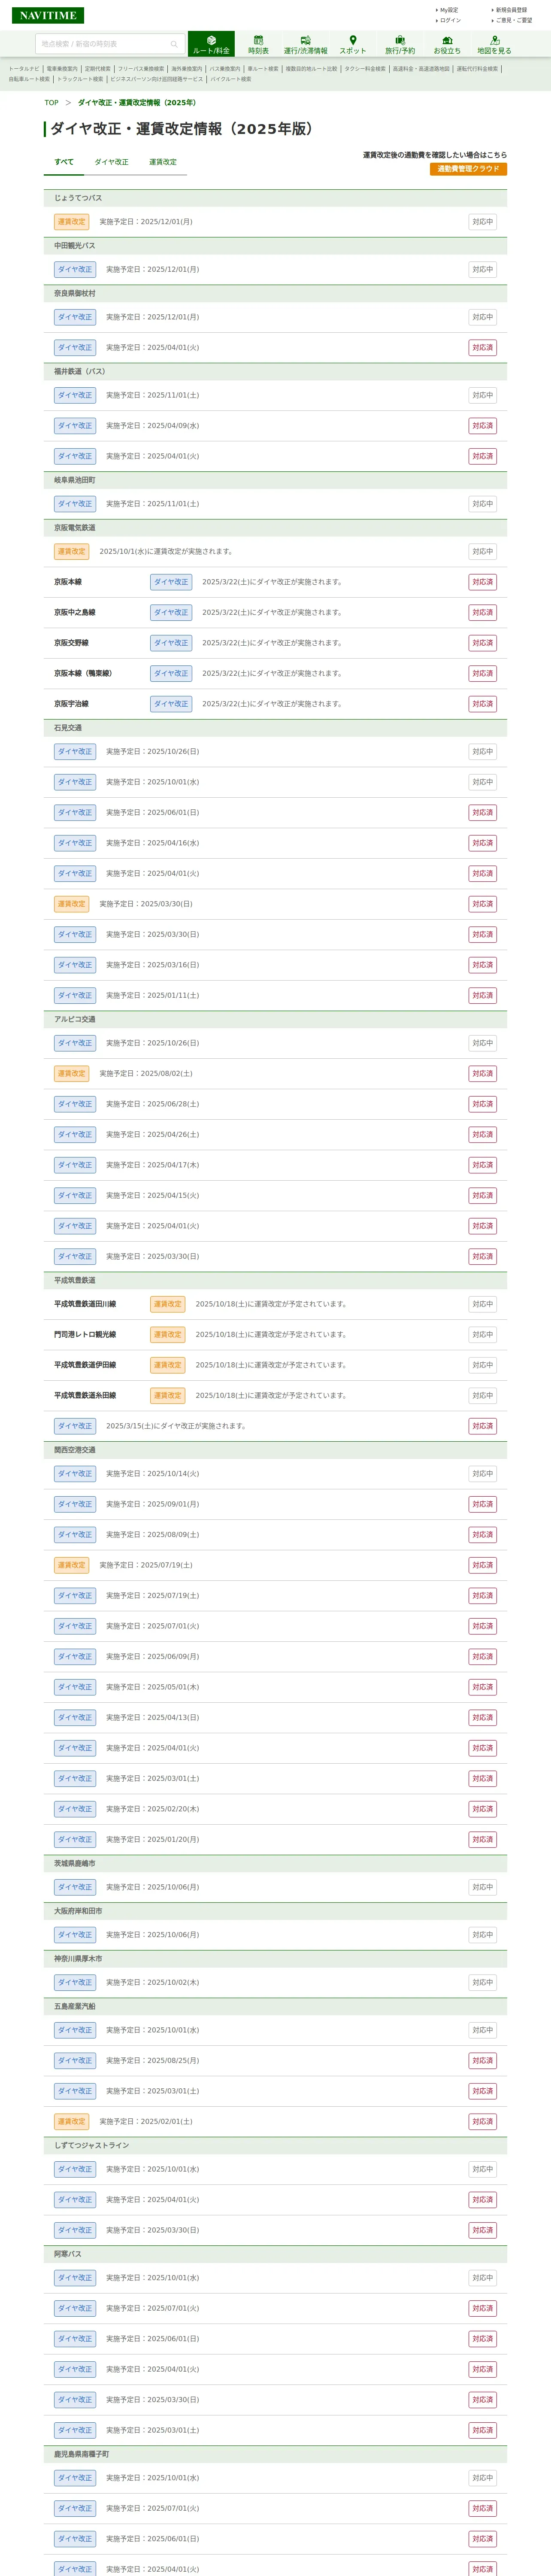This screenshot has height=2576, width=551.
Task: Click アルピコ交通 row dated 2025/04/17(木)
Action: pyautogui.click(x=275, y=1165)
